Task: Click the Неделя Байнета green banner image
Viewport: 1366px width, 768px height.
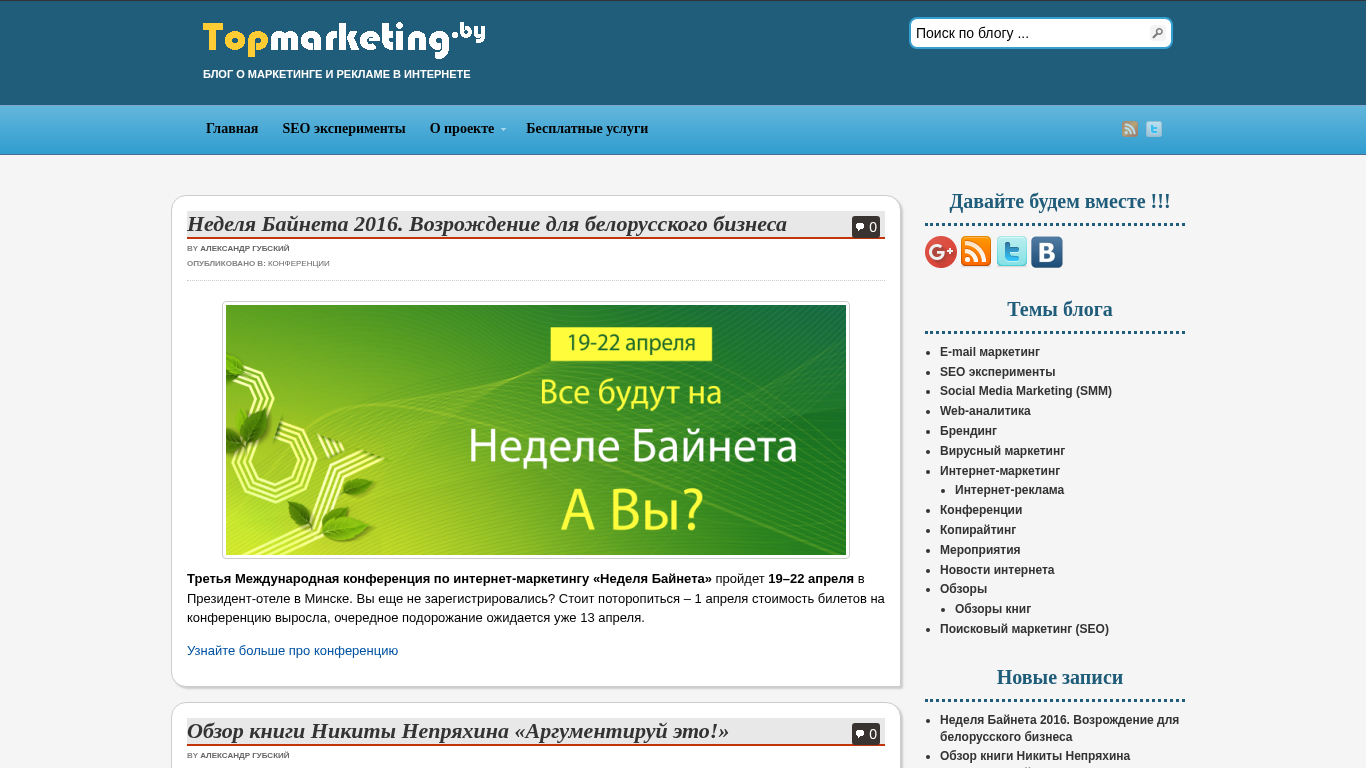Action: coord(536,430)
